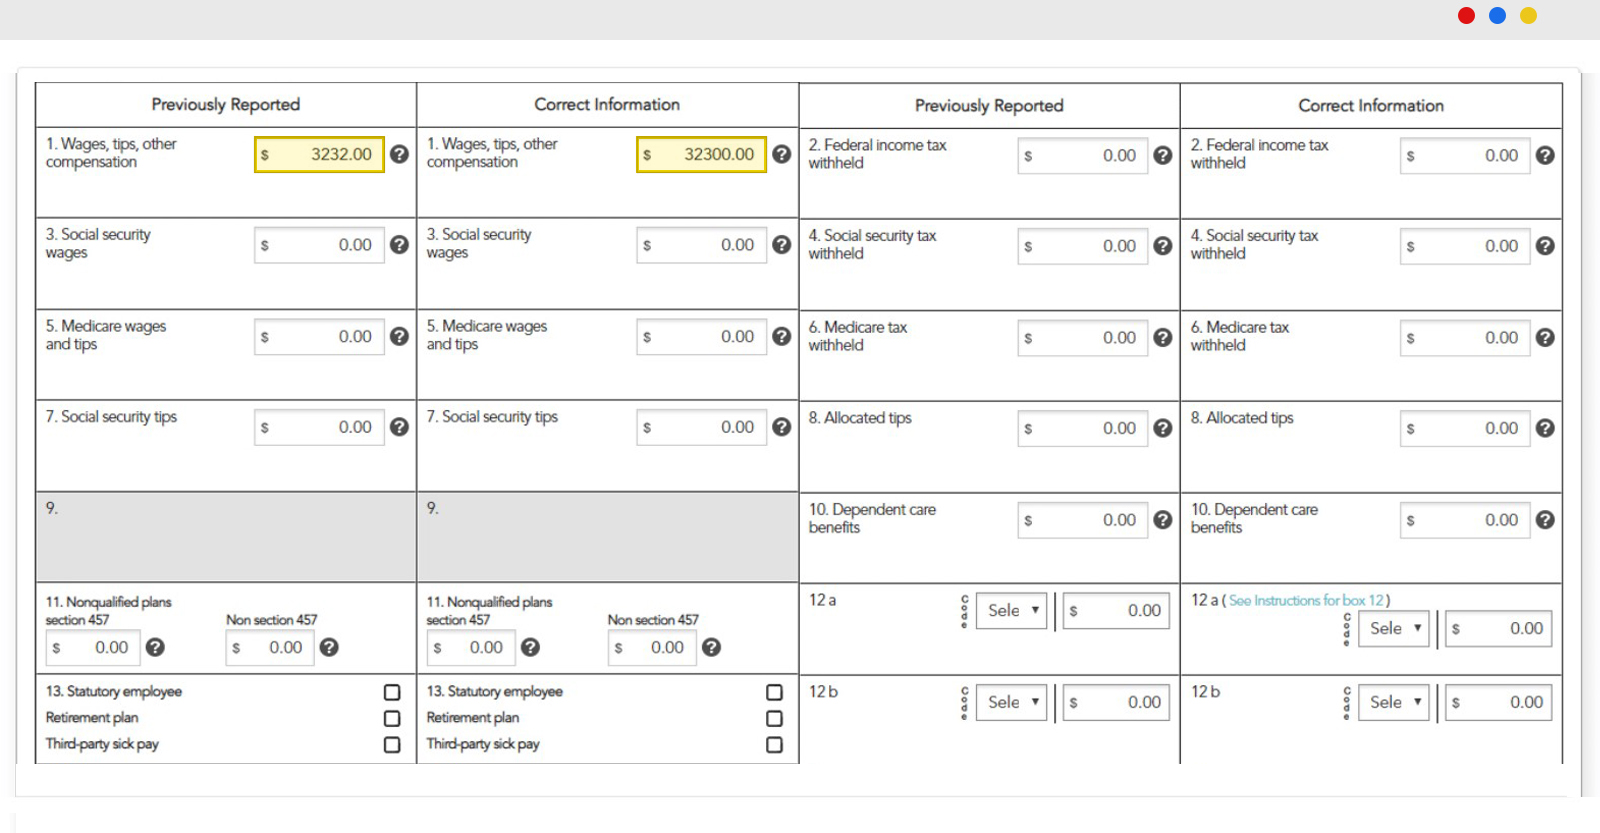Click help icon for Correct Information section 457
This screenshot has width=1600, height=833.
pos(531,647)
